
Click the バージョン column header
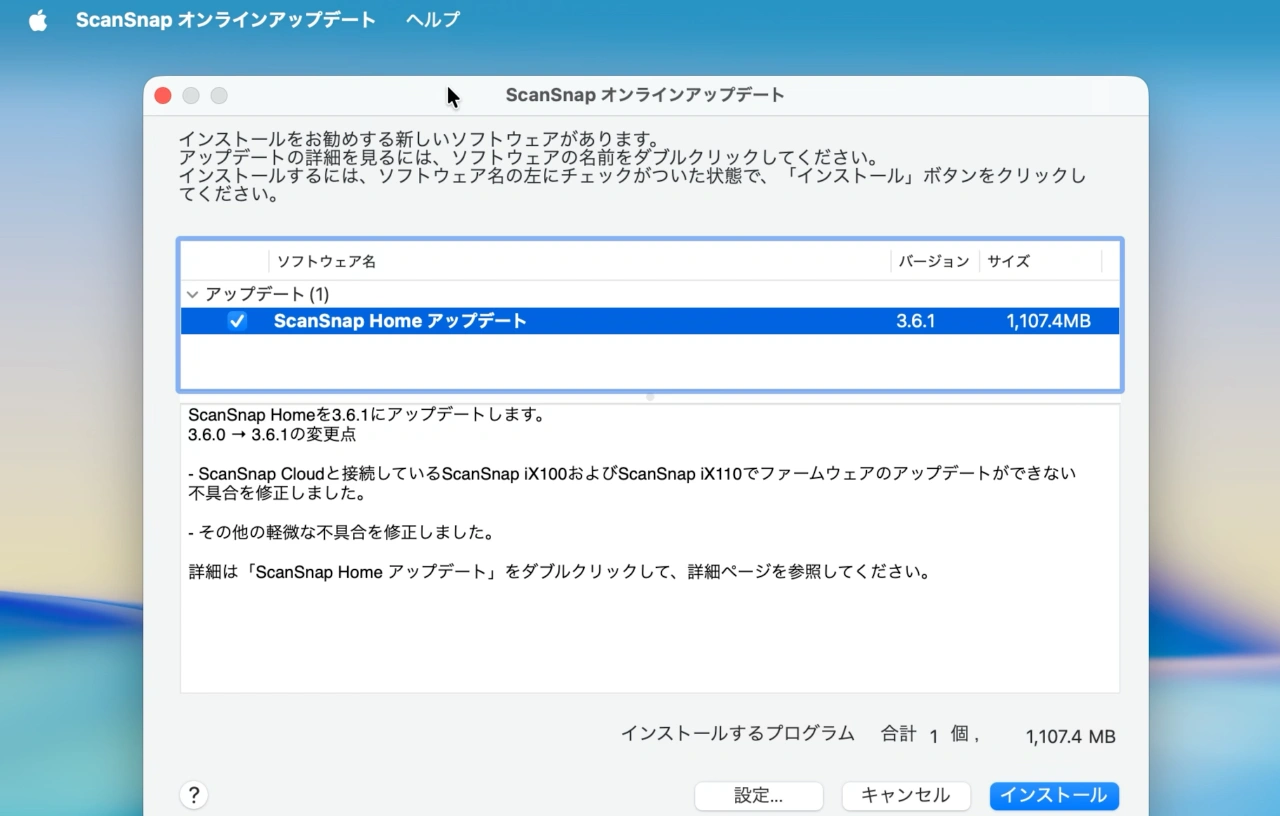point(933,261)
